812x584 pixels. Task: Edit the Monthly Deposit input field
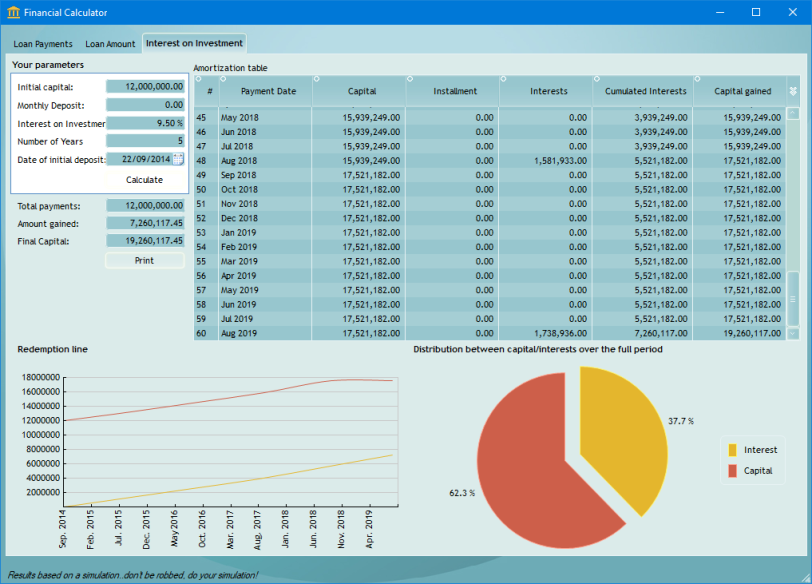coord(145,105)
